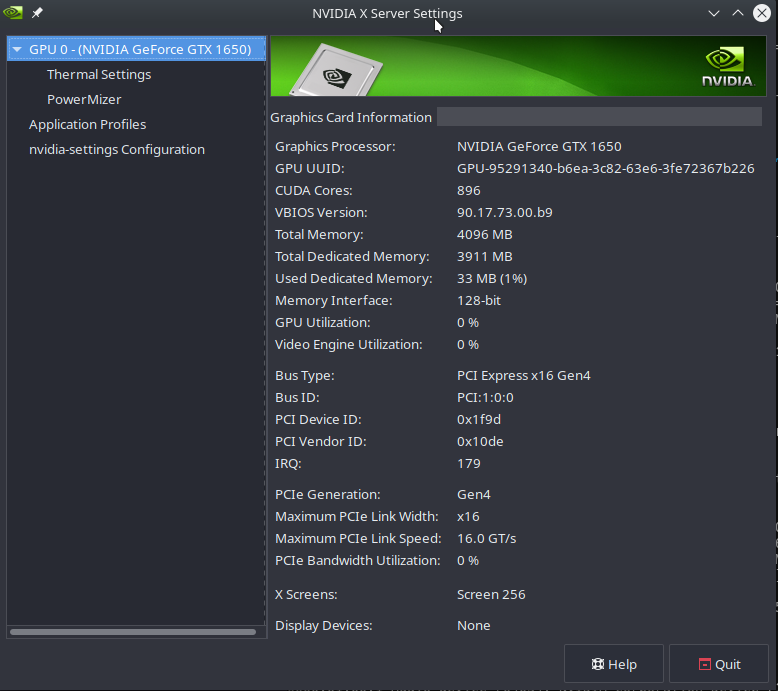Select GPU UUID value text
This screenshot has height=691, width=778.
605,169
